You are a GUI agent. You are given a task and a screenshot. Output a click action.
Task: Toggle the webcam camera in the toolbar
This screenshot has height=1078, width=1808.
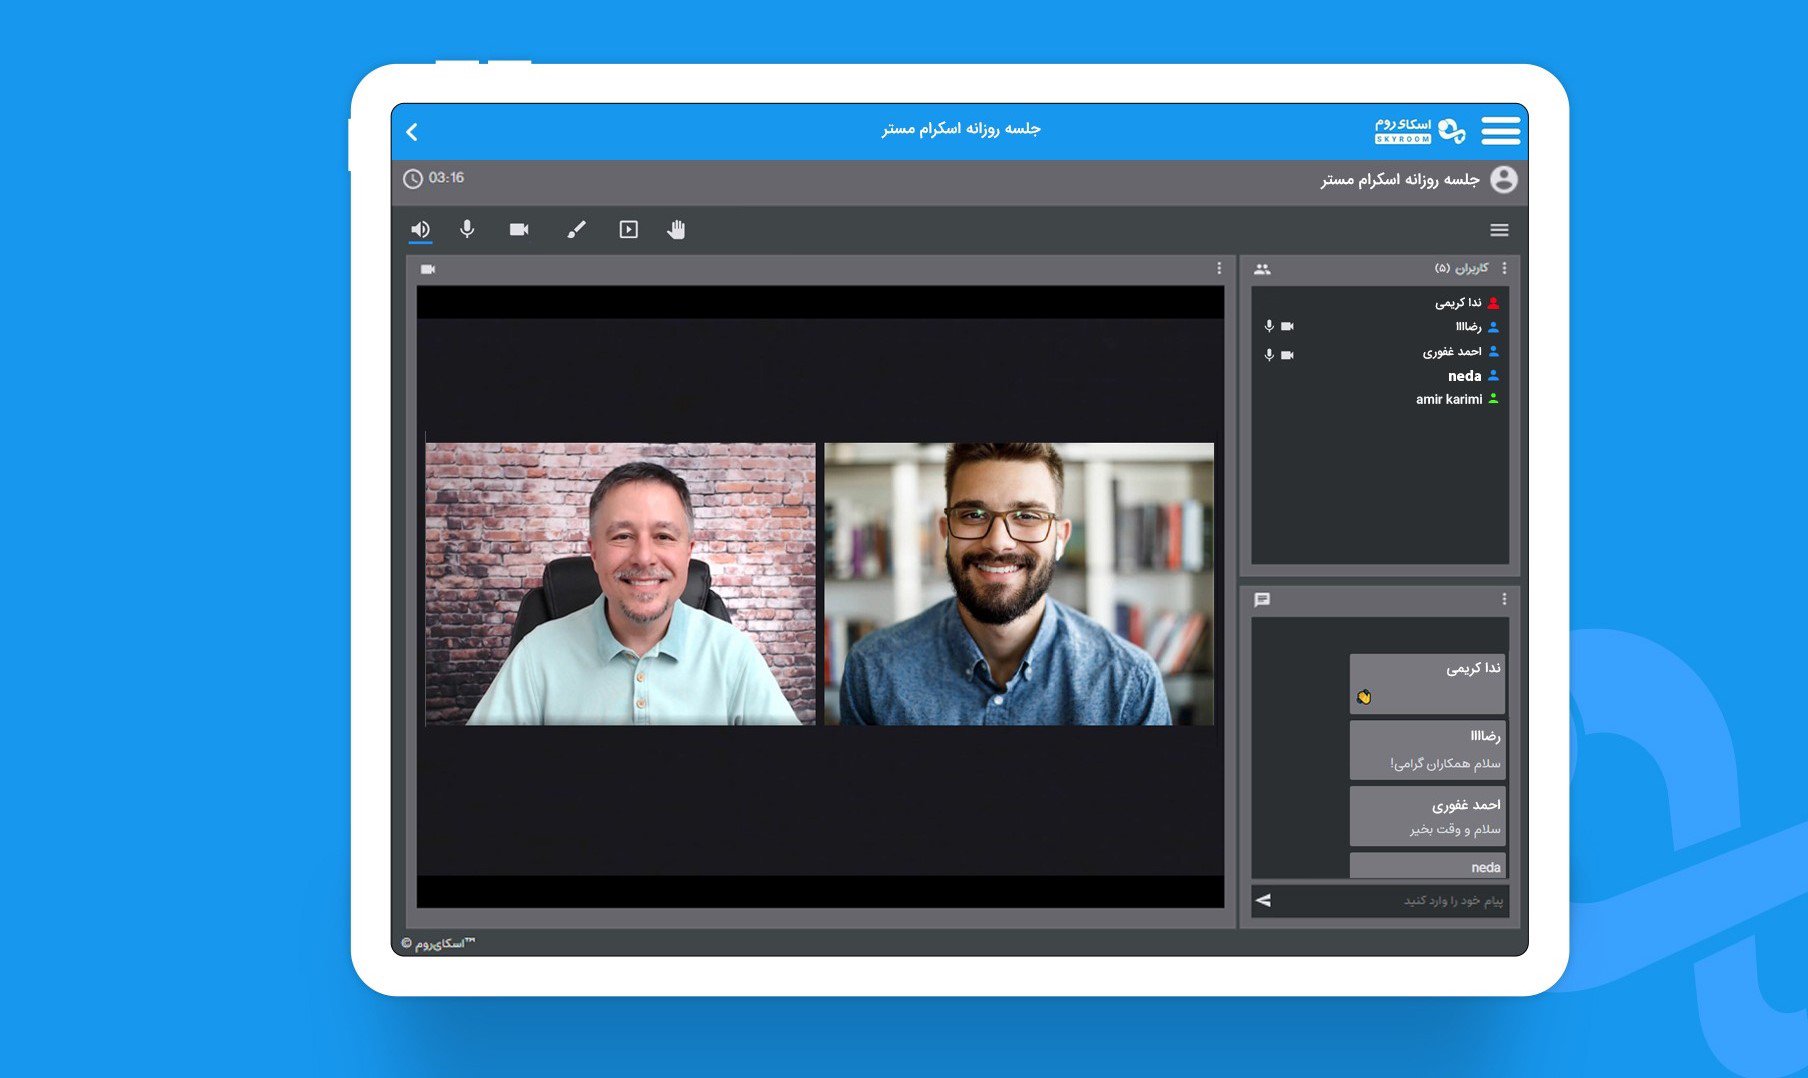[x=519, y=230]
